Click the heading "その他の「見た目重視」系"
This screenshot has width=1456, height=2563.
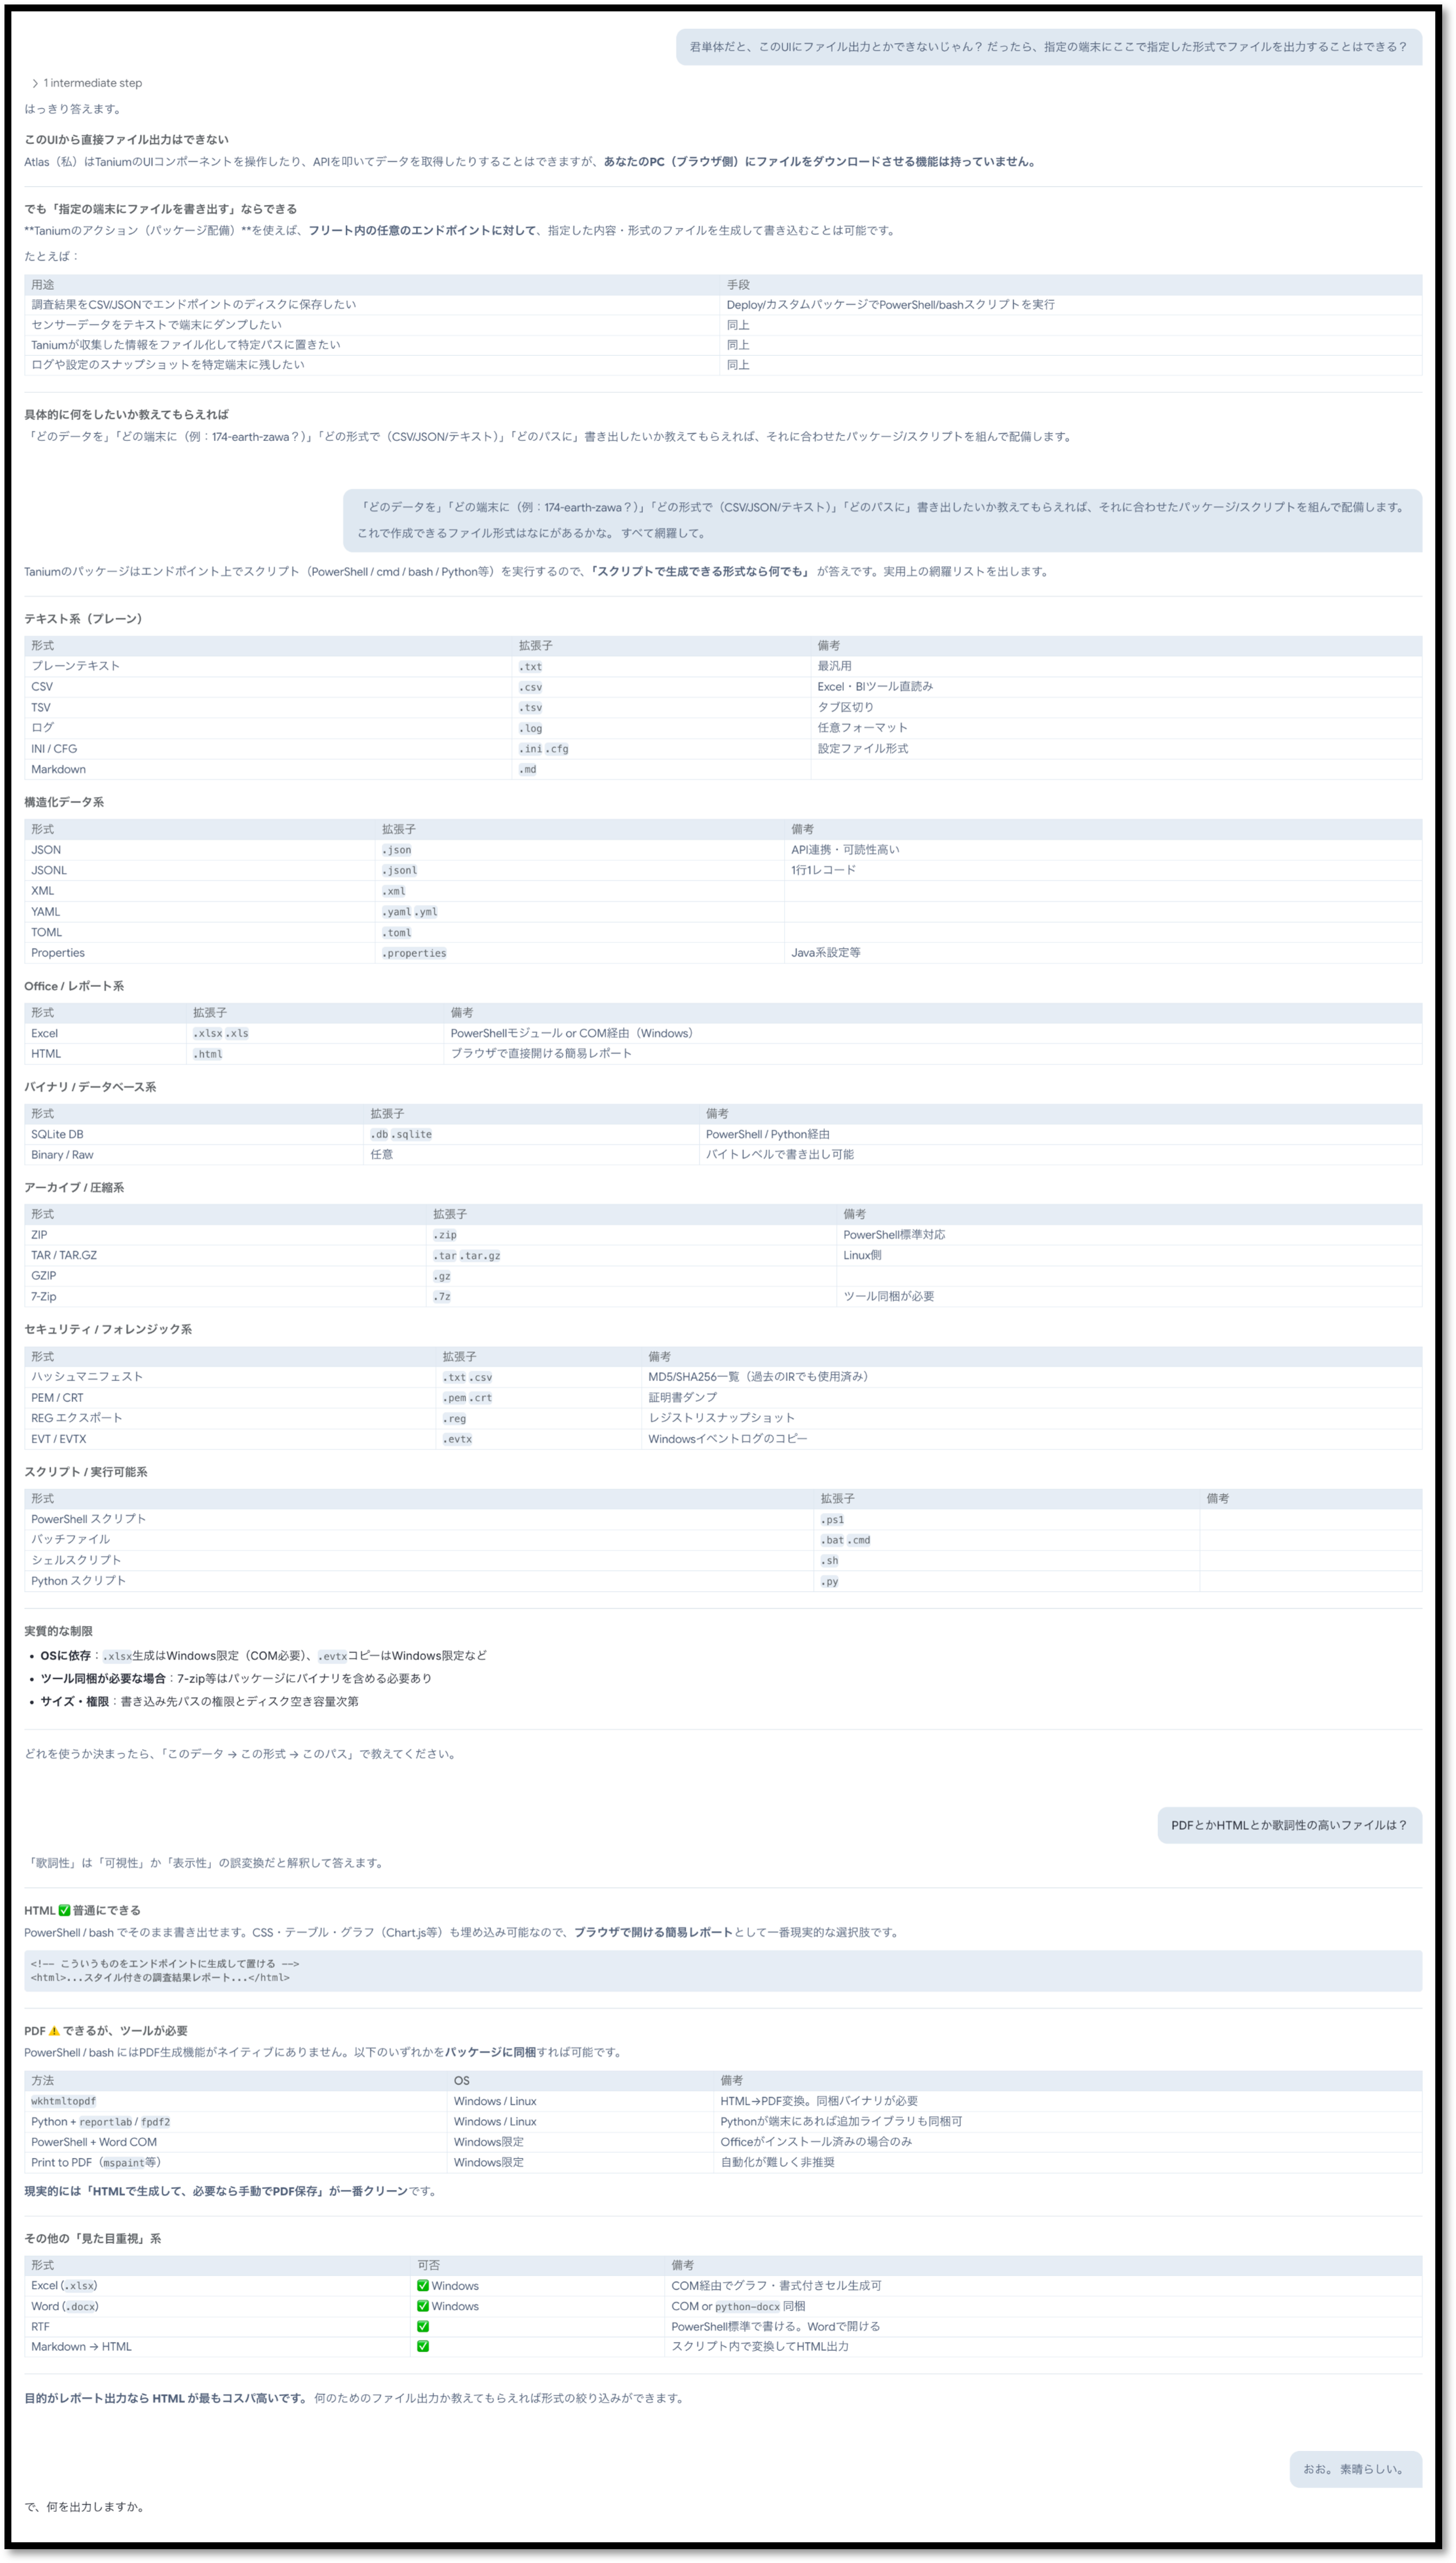[x=93, y=2238]
